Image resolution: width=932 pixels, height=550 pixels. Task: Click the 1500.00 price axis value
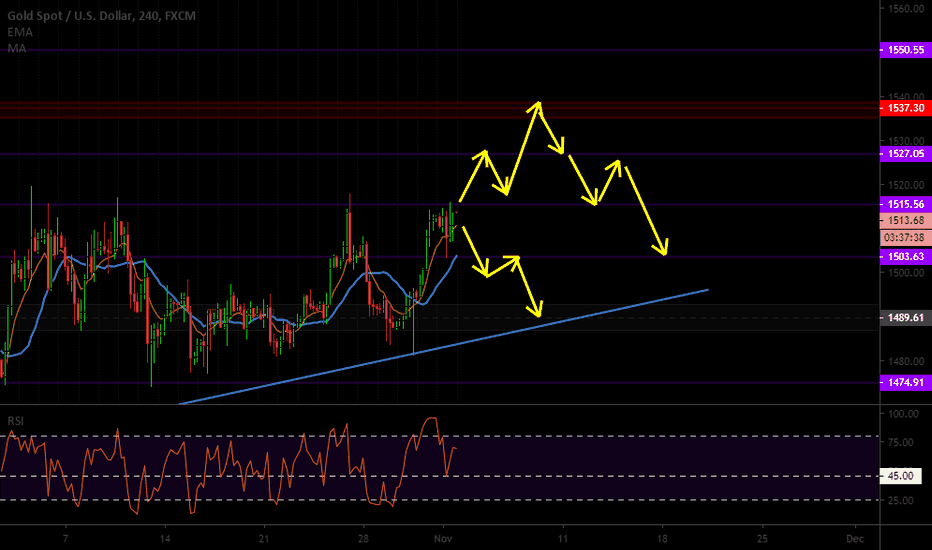pyautogui.click(x=906, y=273)
